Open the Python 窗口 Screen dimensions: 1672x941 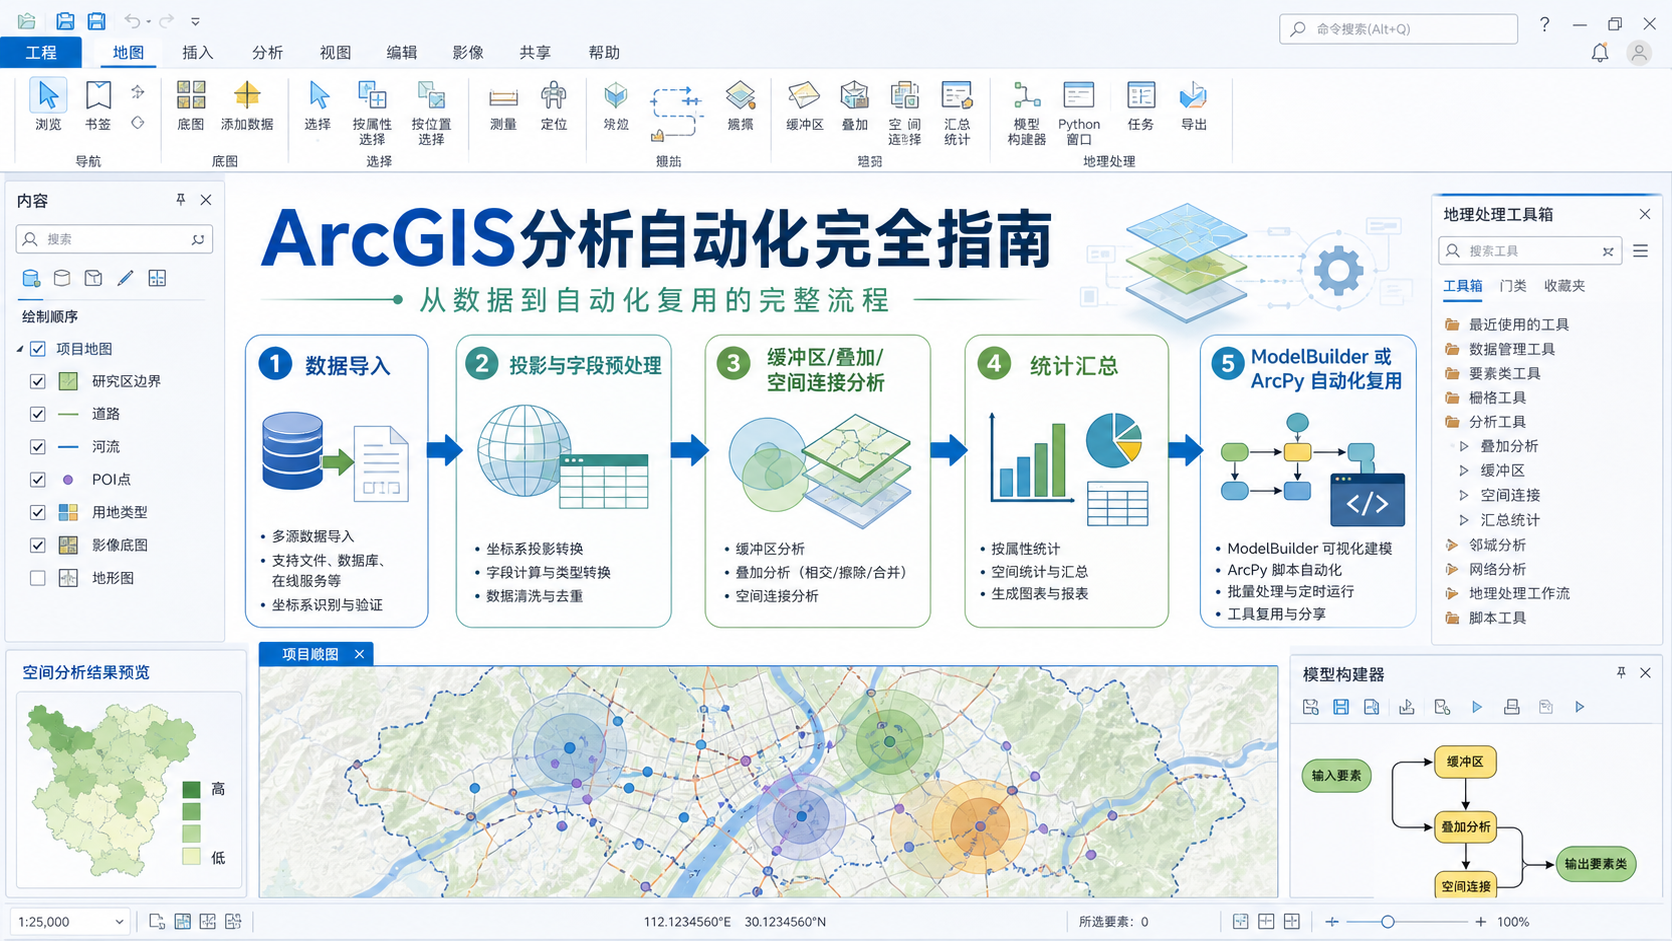click(1079, 112)
